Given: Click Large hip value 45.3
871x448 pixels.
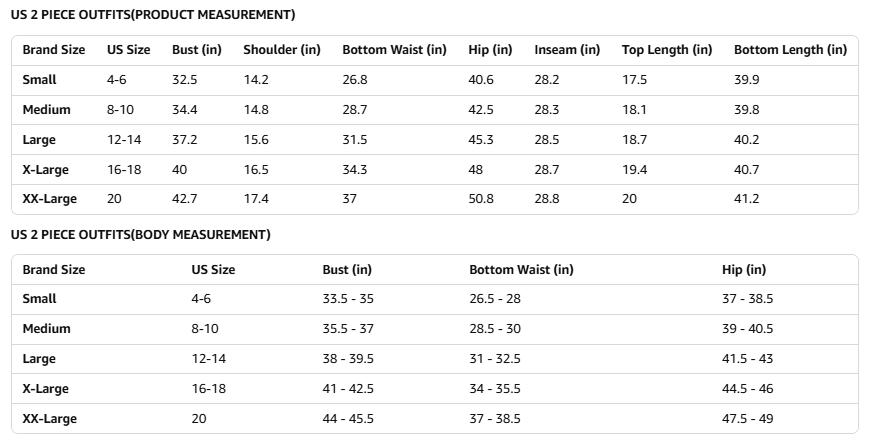Looking at the screenshot, I should pyautogui.click(x=481, y=140).
